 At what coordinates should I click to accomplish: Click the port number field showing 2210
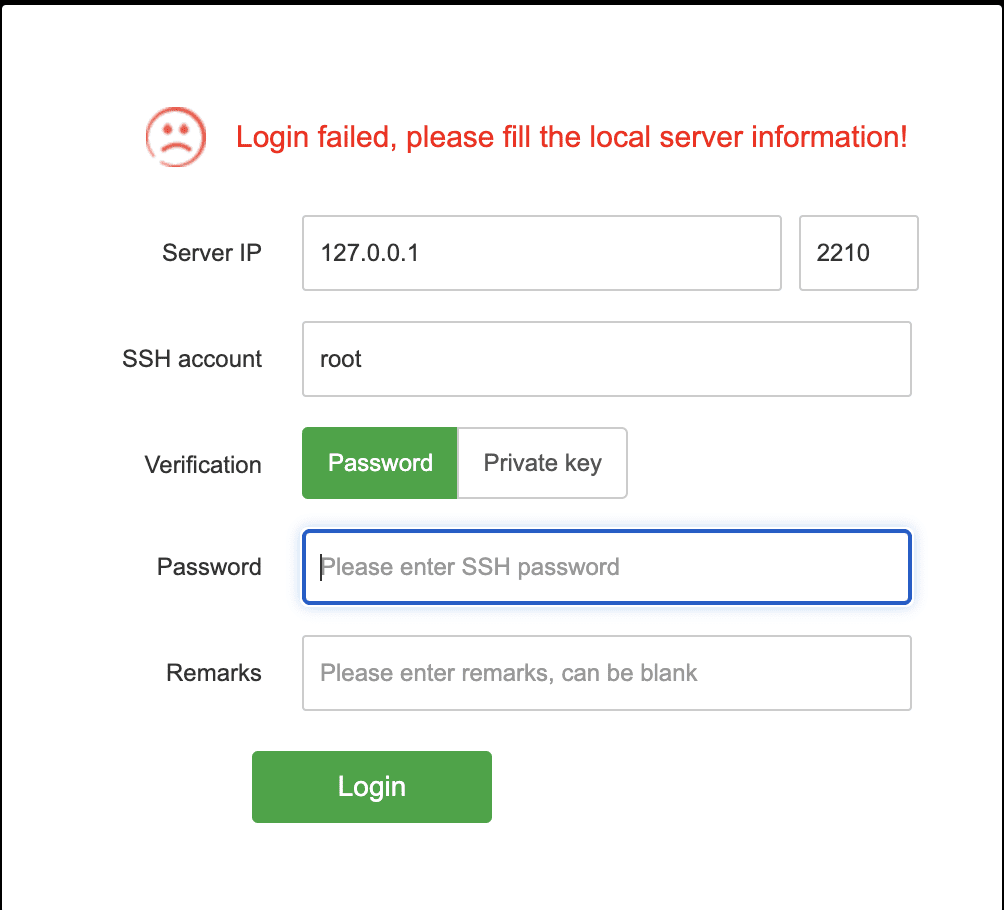tap(857, 253)
